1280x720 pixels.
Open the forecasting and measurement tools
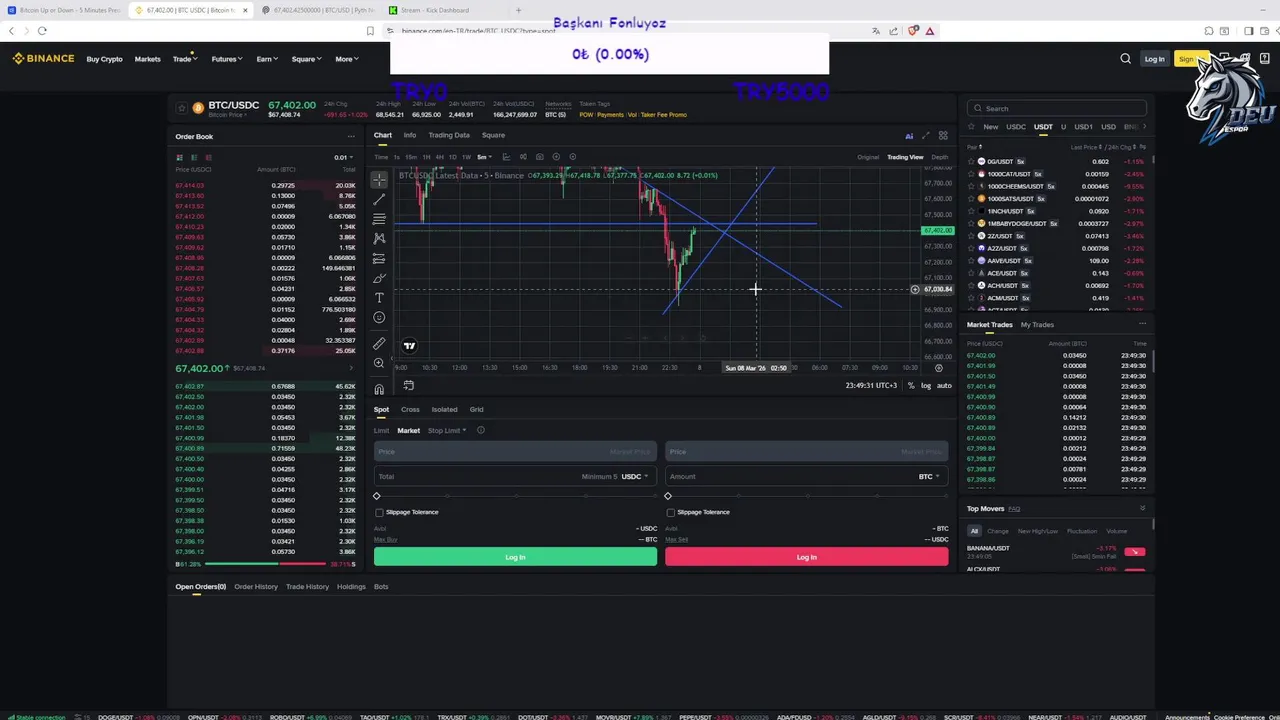(x=379, y=258)
